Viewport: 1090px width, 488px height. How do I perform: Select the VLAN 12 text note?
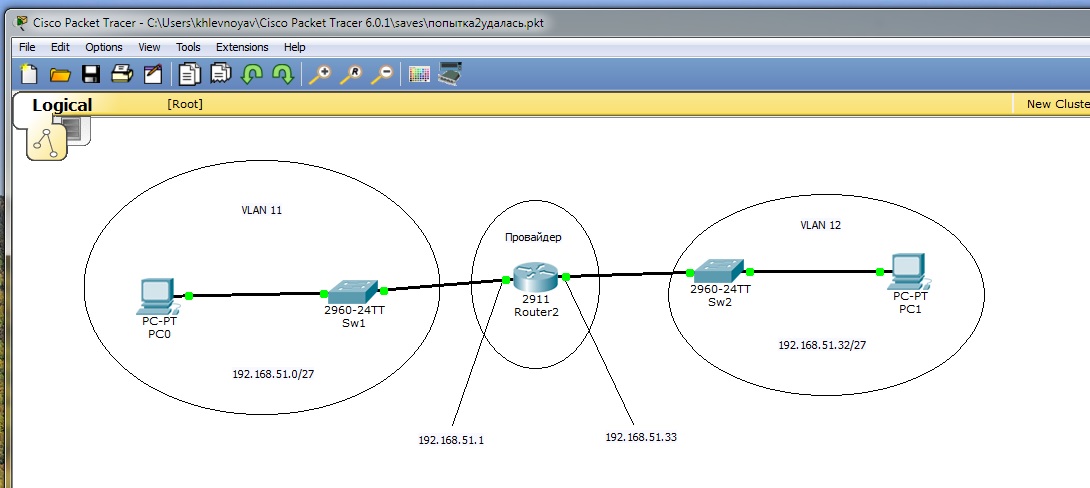pos(822,225)
